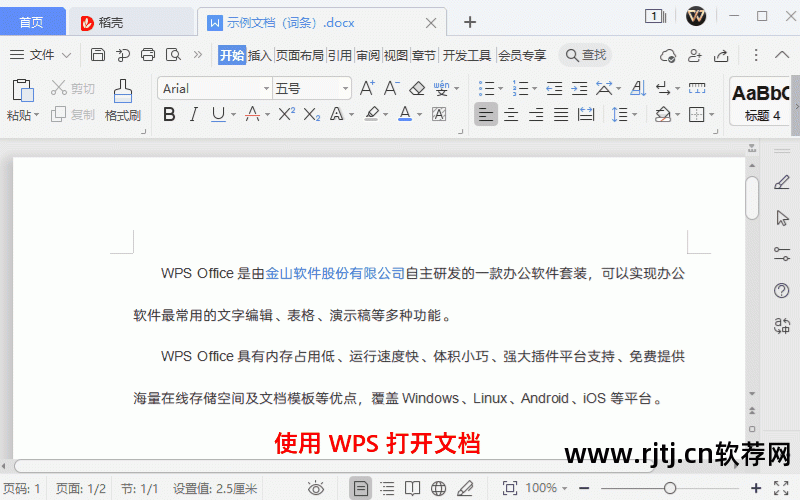Click distributed alignment icon
Image resolution: width=800 pixels, height=500 pixels.
[586, 114]
